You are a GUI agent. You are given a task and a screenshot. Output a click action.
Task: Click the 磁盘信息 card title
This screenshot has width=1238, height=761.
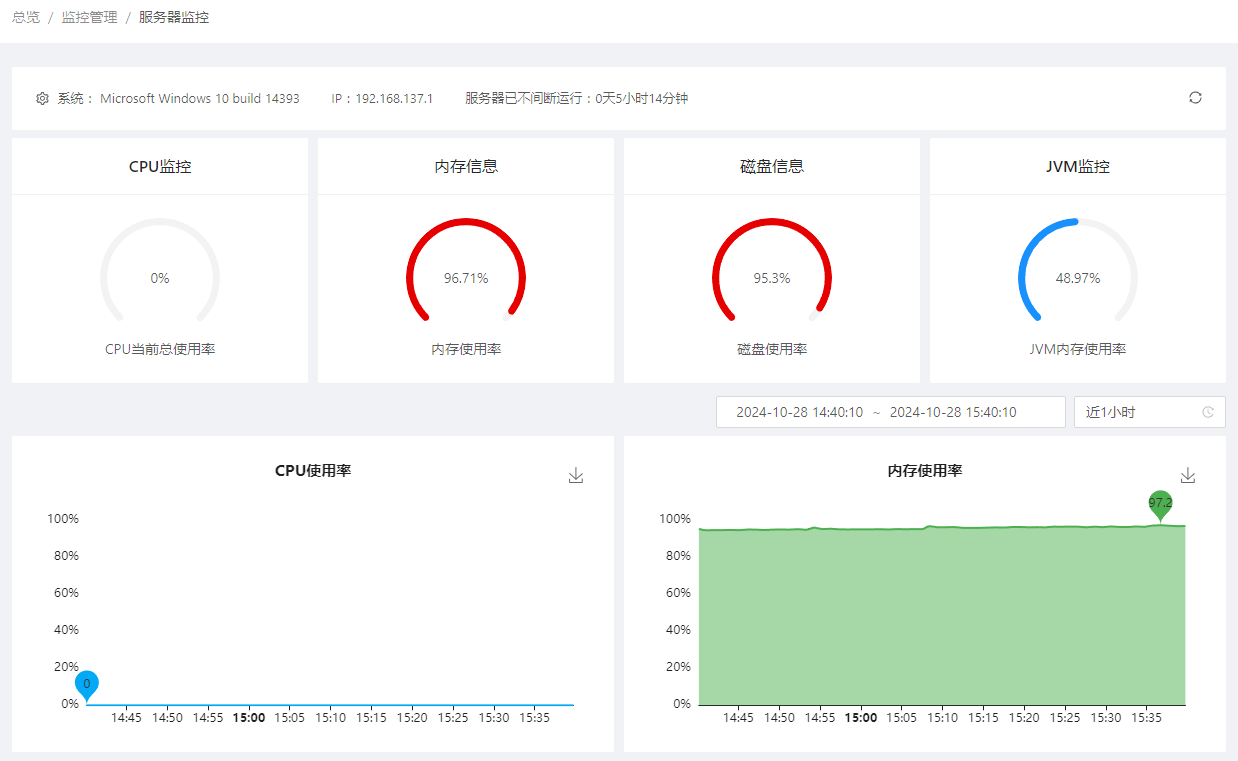pos(772,167)
